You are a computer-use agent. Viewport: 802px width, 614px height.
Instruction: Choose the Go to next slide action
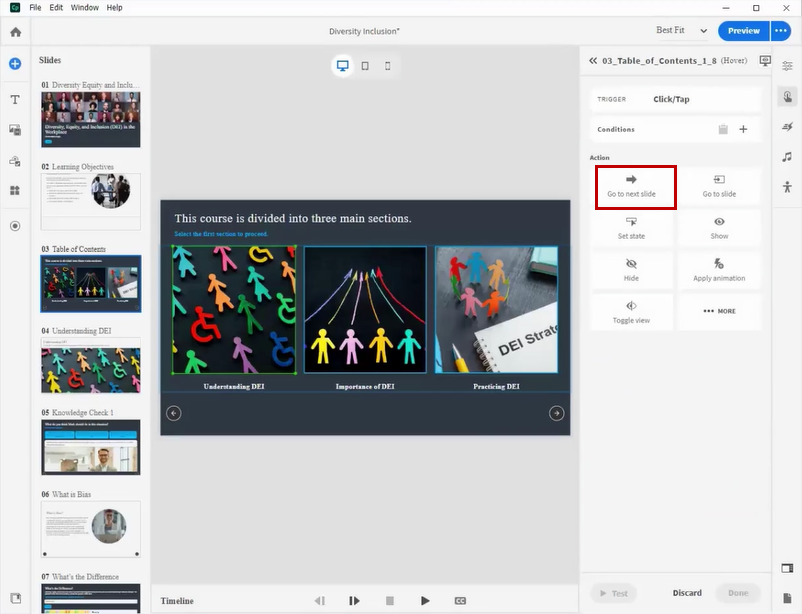(x=632, y=187)
